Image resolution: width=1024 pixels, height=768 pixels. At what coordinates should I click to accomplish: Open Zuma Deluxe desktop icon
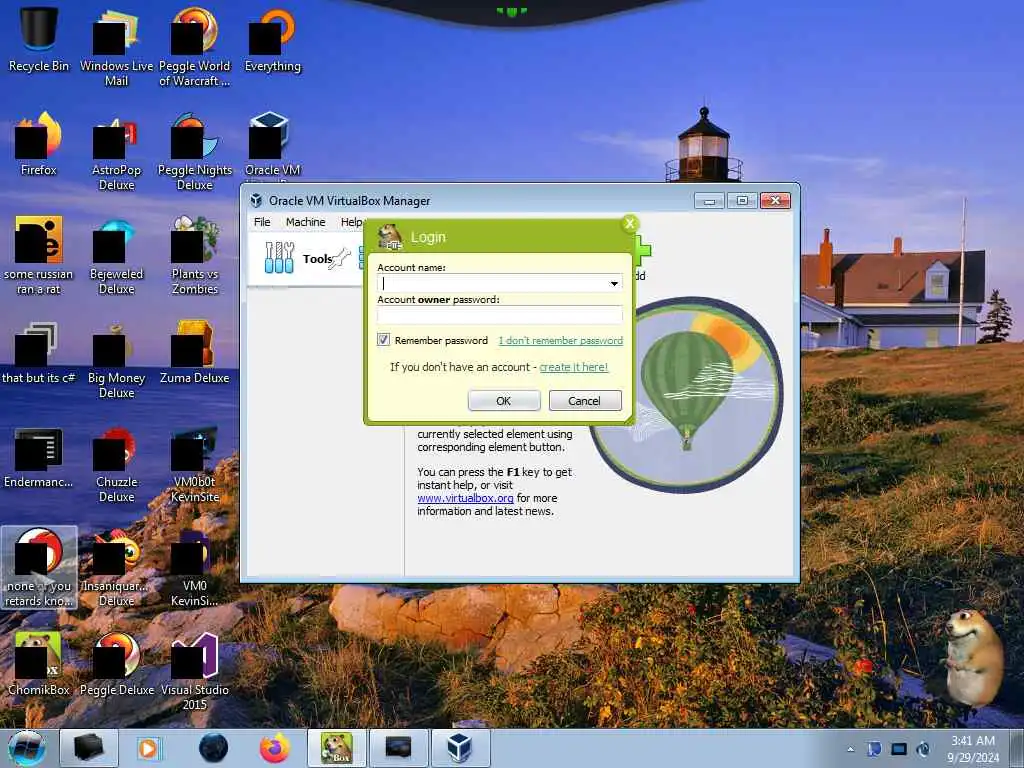pyautogui.click(x=194, y=352)
